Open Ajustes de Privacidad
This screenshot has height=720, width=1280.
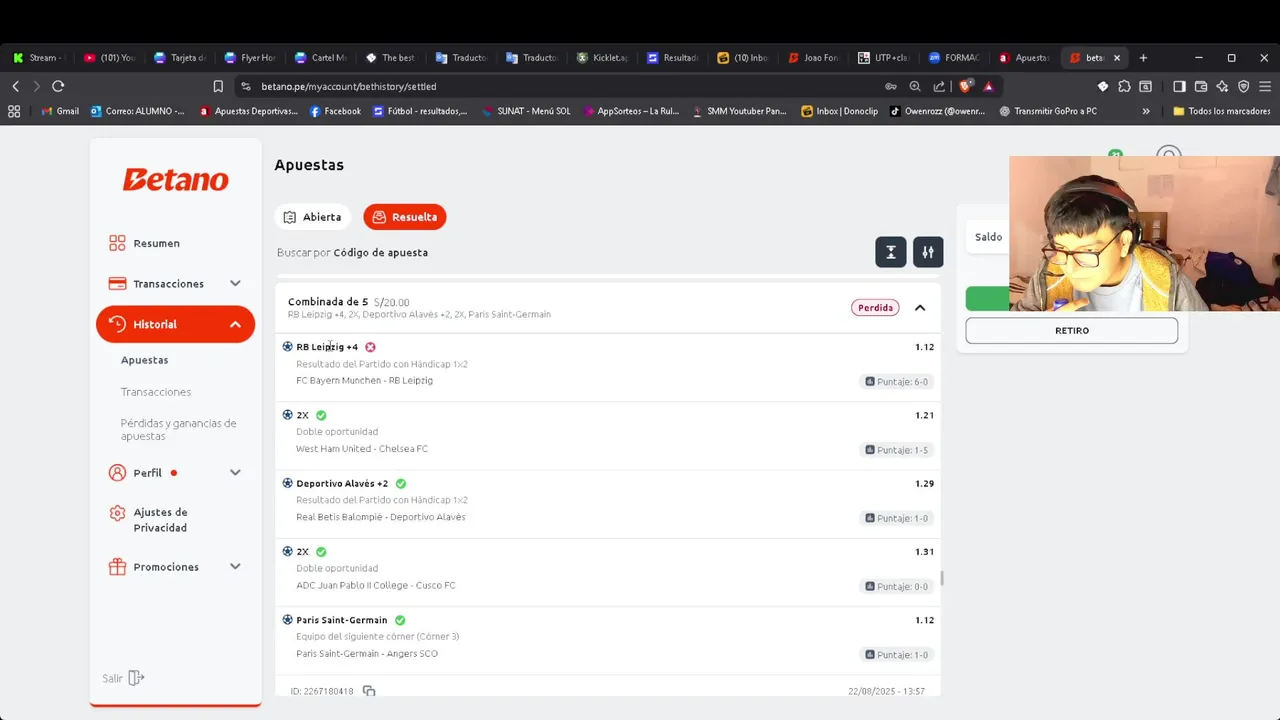pyautogui.click(x=160, y=520)
